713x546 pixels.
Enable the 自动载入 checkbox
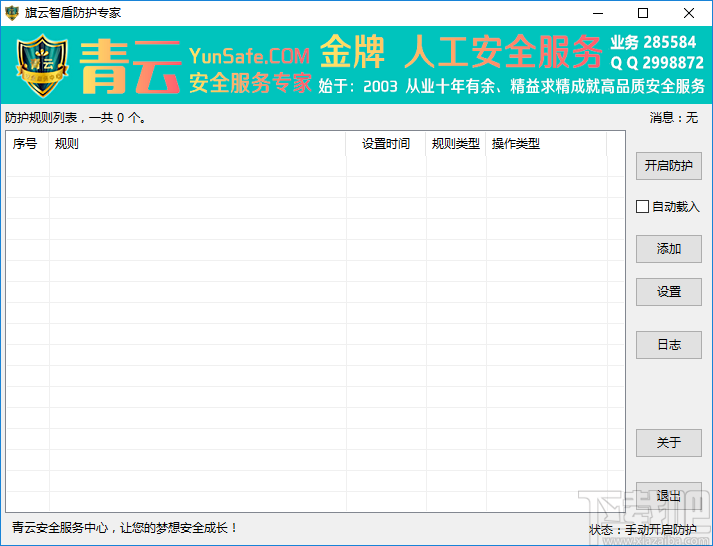(642, 207)
